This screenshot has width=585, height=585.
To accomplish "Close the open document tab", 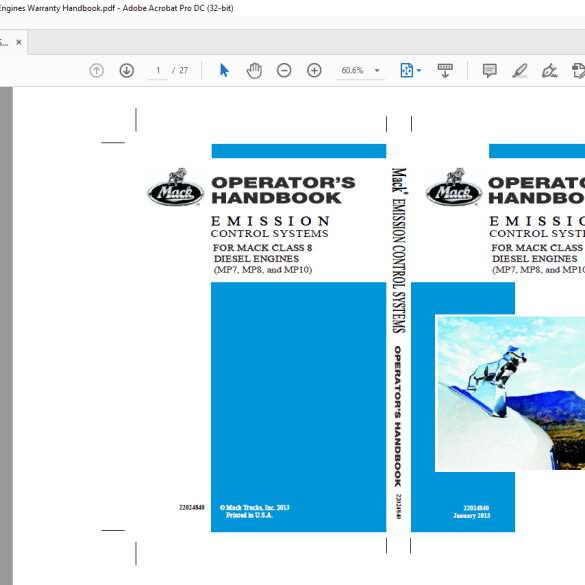I will pos(19,42).
